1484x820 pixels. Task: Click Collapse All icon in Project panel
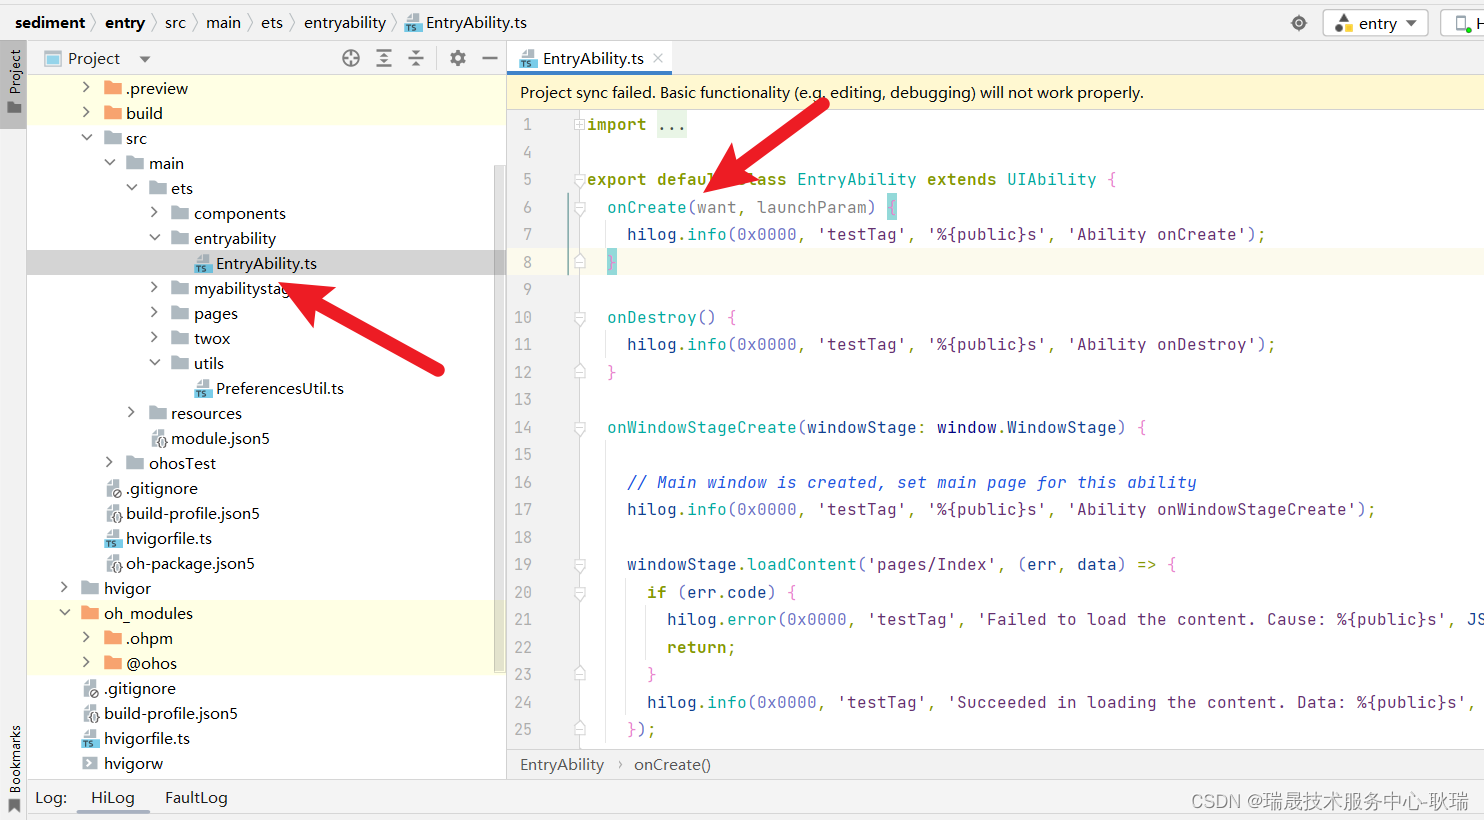coord(416,59)
